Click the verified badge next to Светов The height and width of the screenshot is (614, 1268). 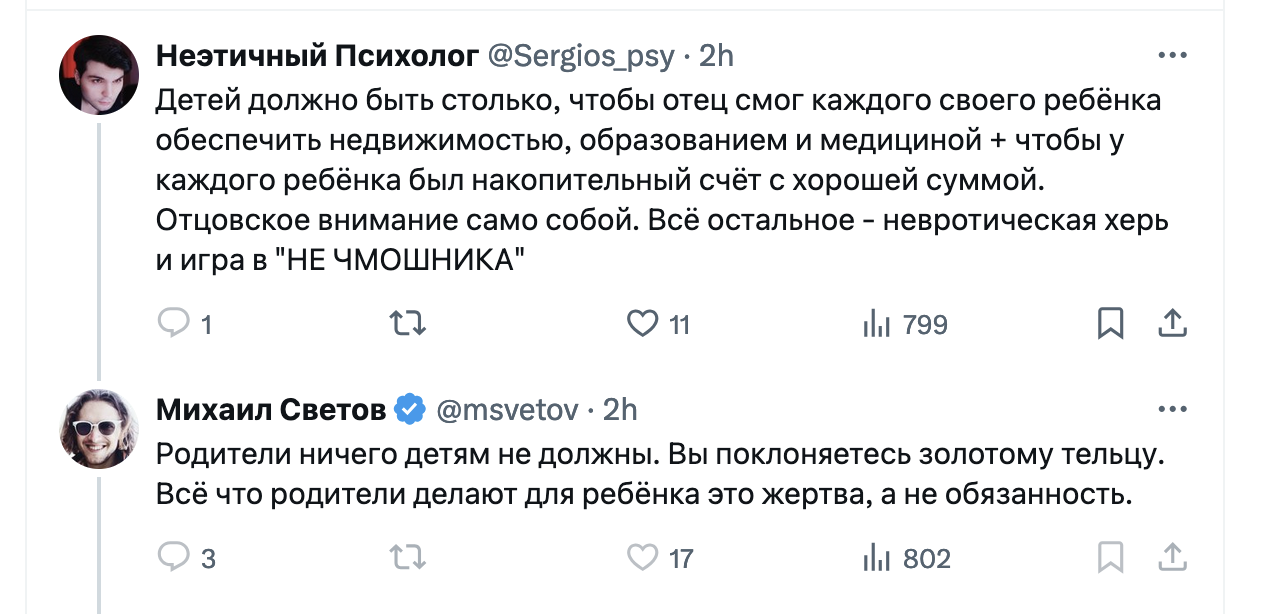click(410, 410)
